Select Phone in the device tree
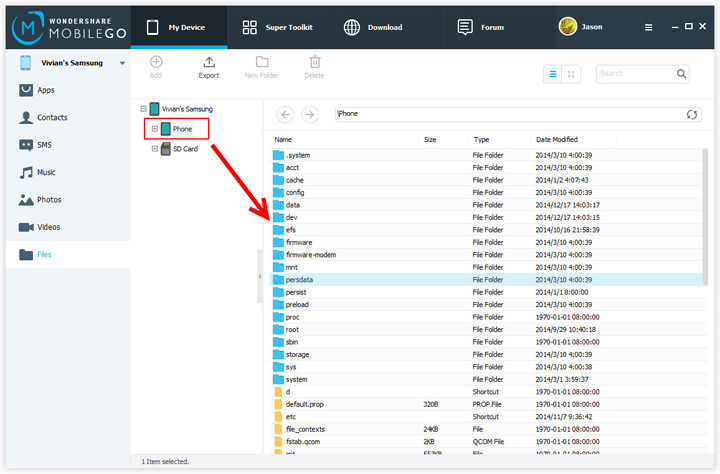Image resolution: width=720 pixels, height=474 pixels. click(x=182, y=129)
